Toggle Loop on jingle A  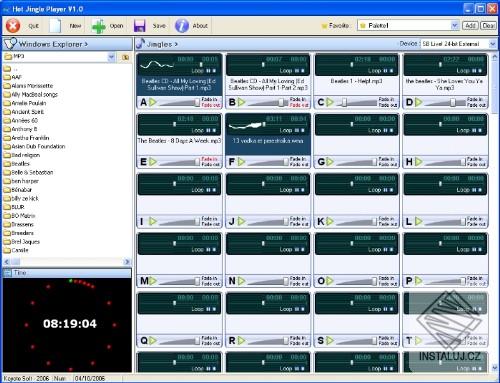pos(197,71)
